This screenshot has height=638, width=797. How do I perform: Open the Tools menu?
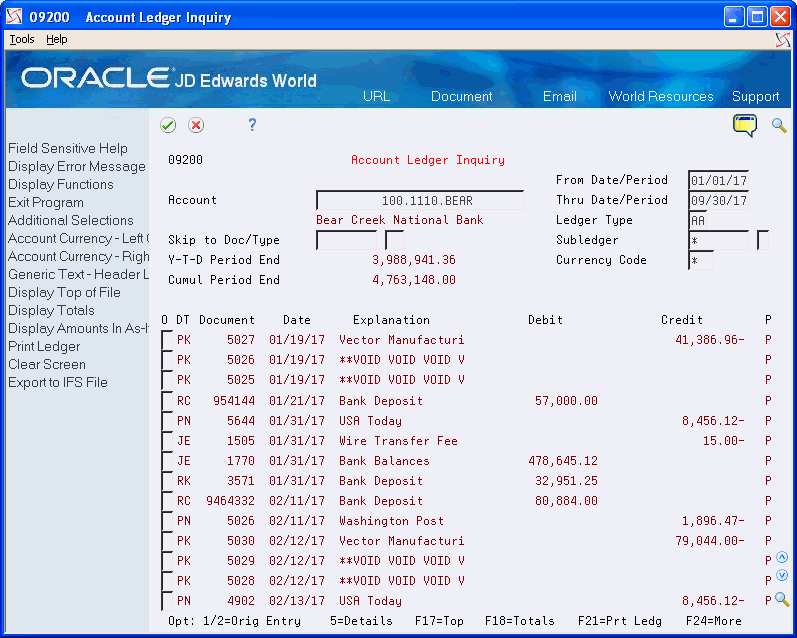tap(22, 39)
